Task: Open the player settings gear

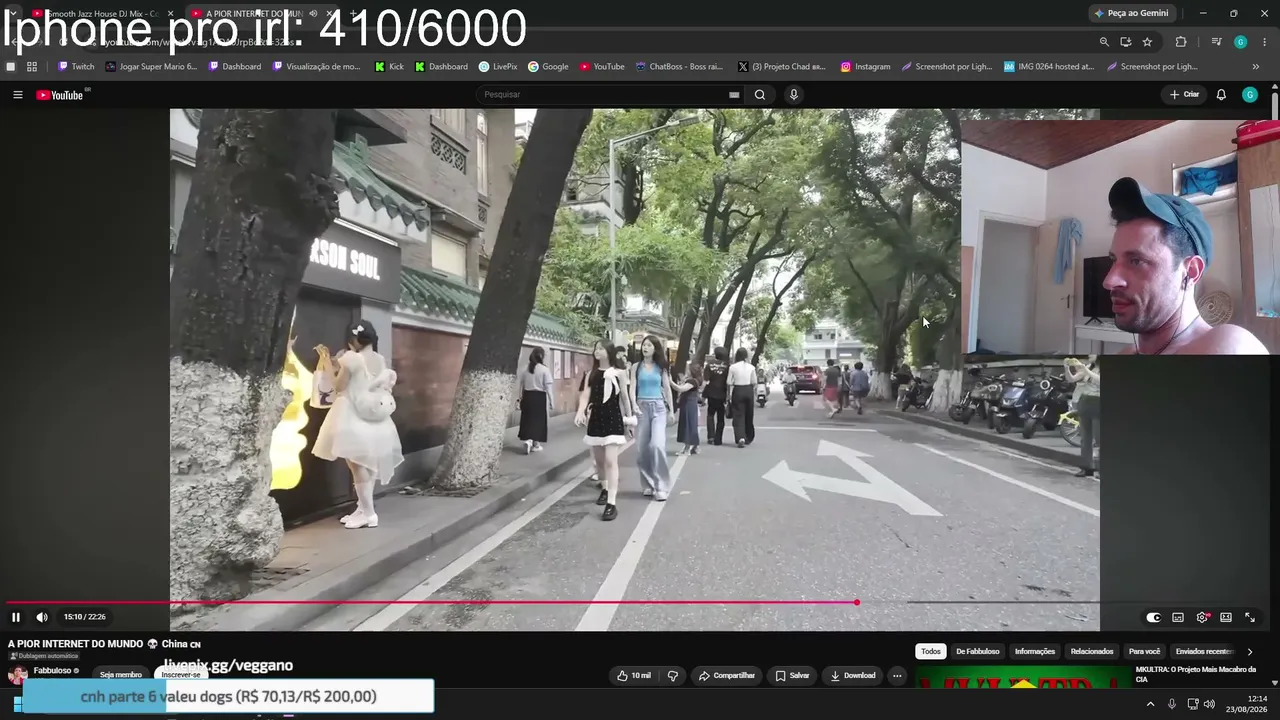Action: (x=1202, y=617)
